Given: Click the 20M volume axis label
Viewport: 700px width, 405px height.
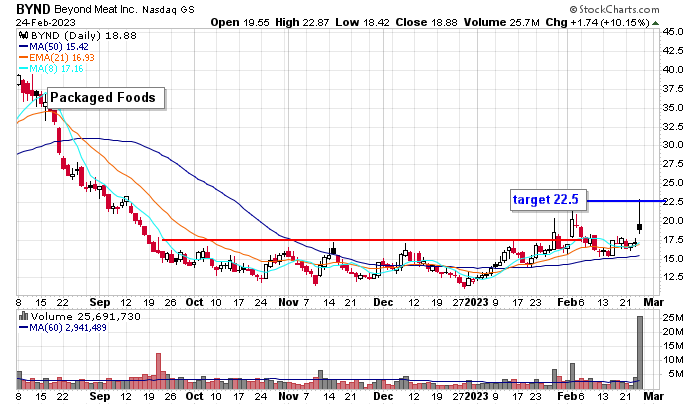Looking at the screenshot, I should [x=673, y=332].
